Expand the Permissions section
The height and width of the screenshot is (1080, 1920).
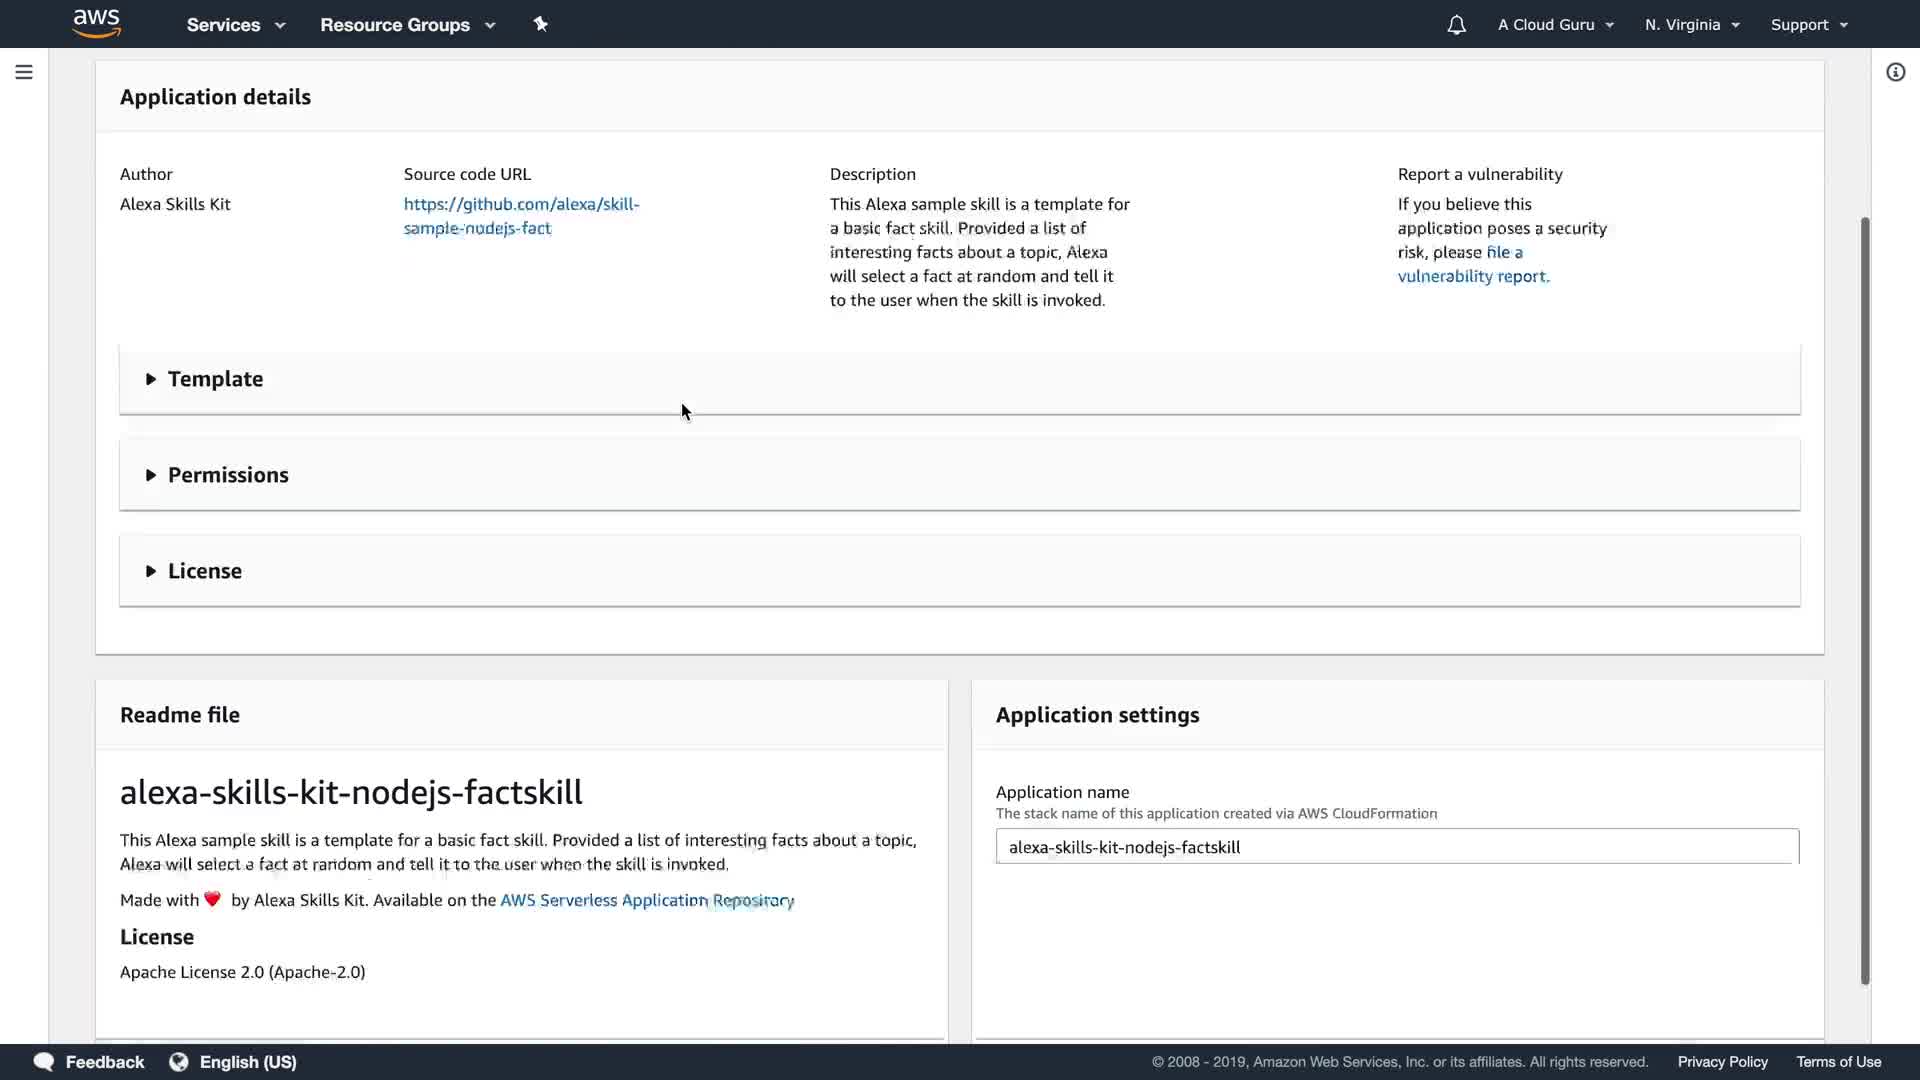[227, 475]
